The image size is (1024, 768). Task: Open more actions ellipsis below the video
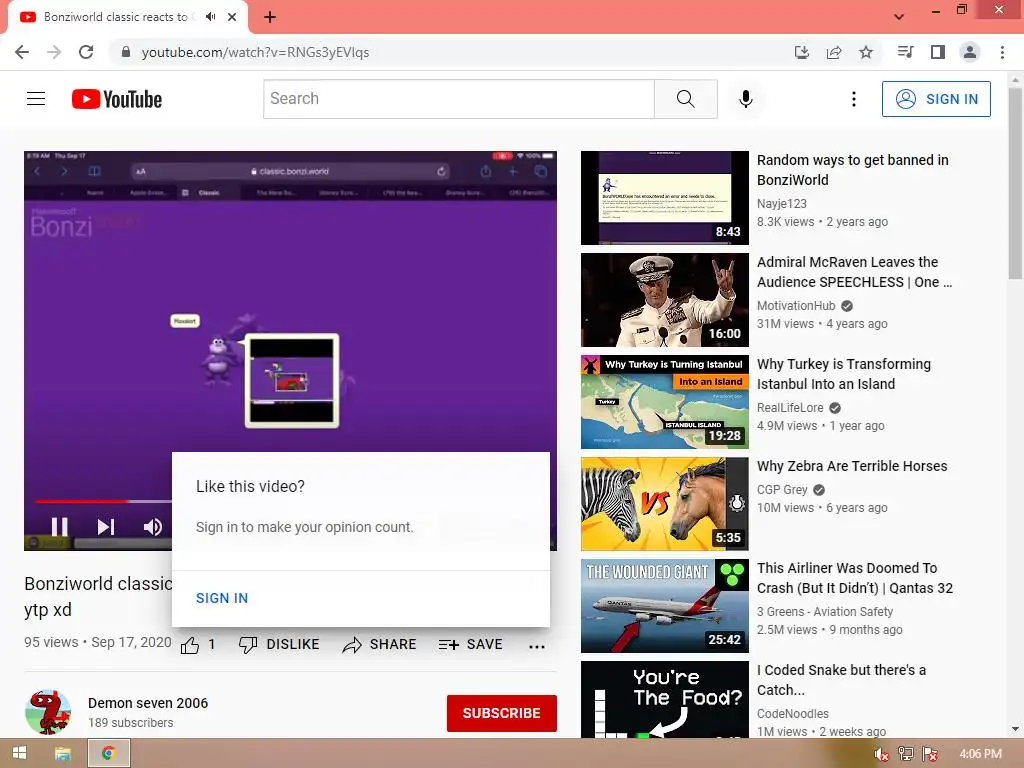(537, 647)
